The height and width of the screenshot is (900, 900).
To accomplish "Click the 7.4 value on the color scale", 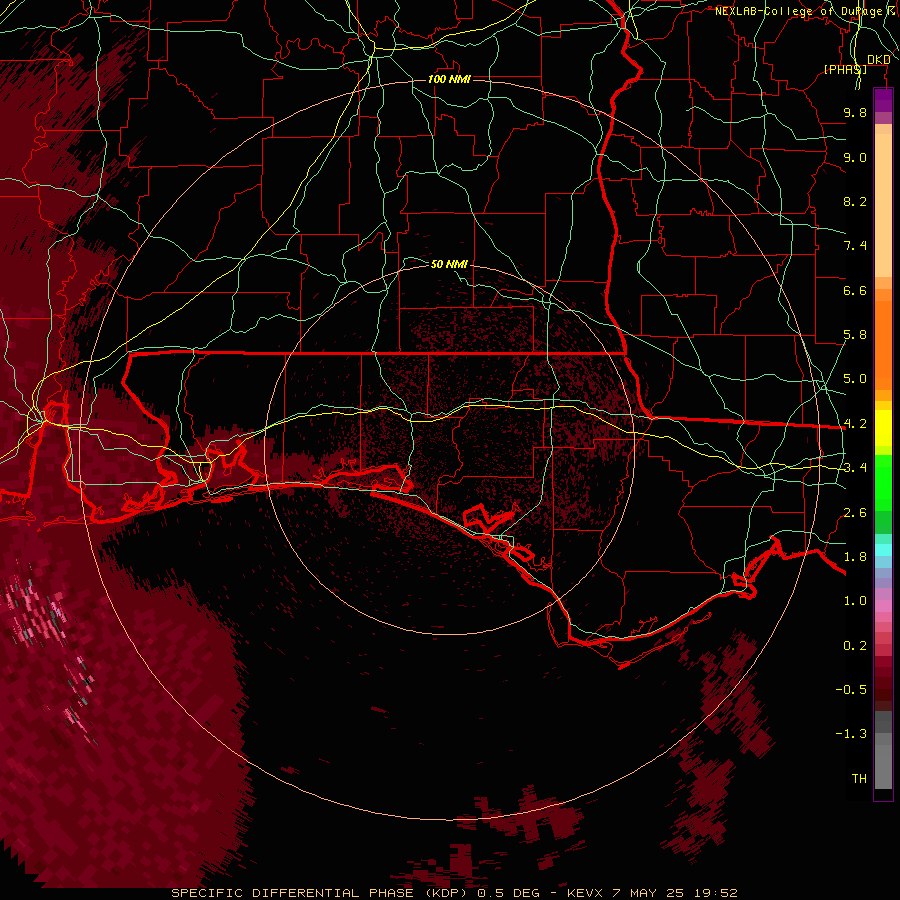I will point(855,246).
